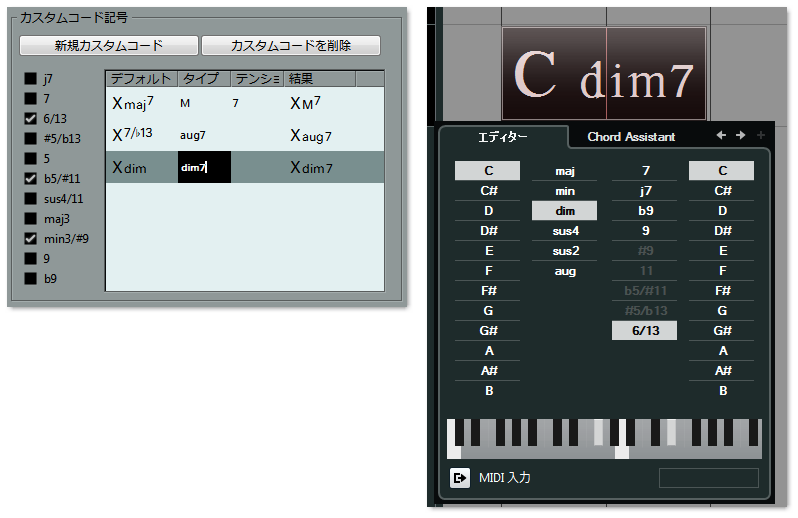Enable the maj3 checkbox

point(31,219)
